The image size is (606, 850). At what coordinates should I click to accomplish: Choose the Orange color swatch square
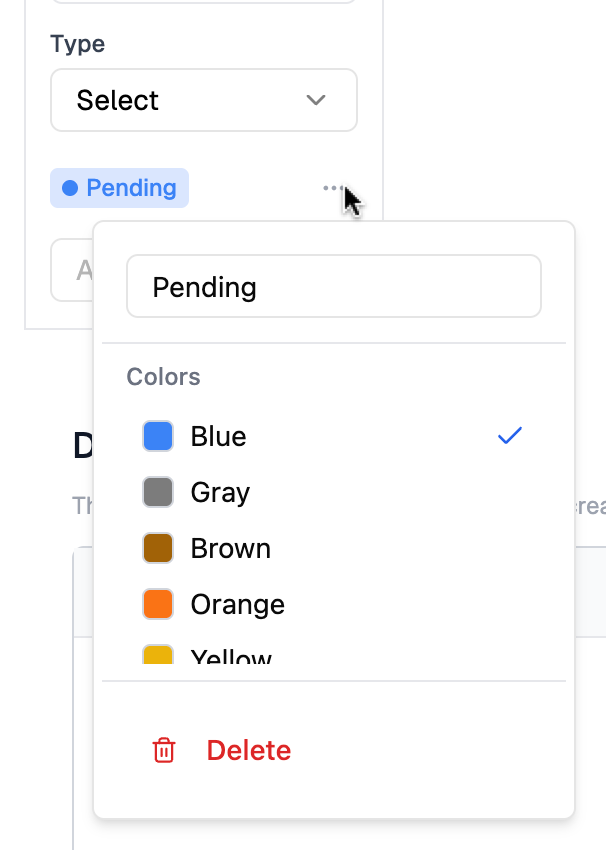click(x=158, y=604)
